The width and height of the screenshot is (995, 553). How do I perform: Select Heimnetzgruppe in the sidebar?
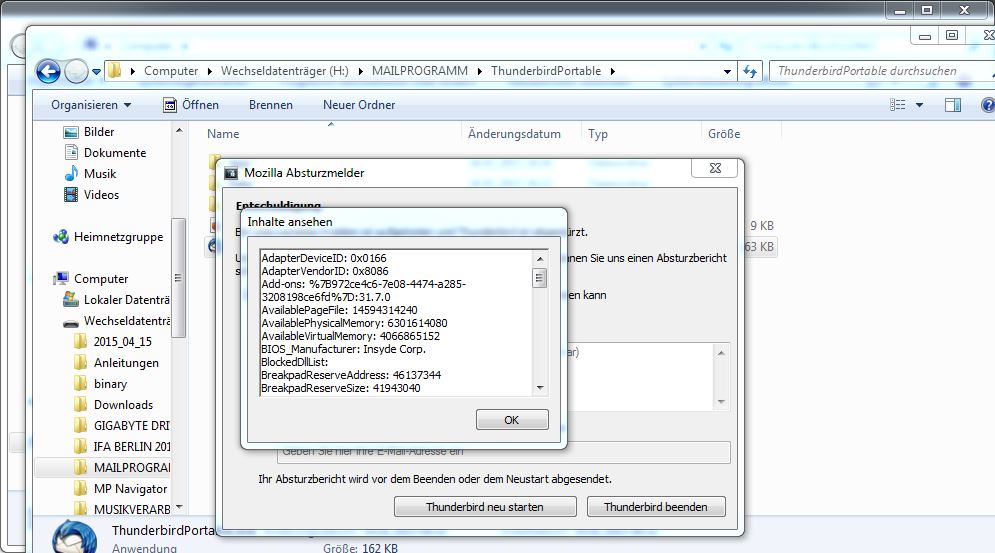(x=108, y=237)
